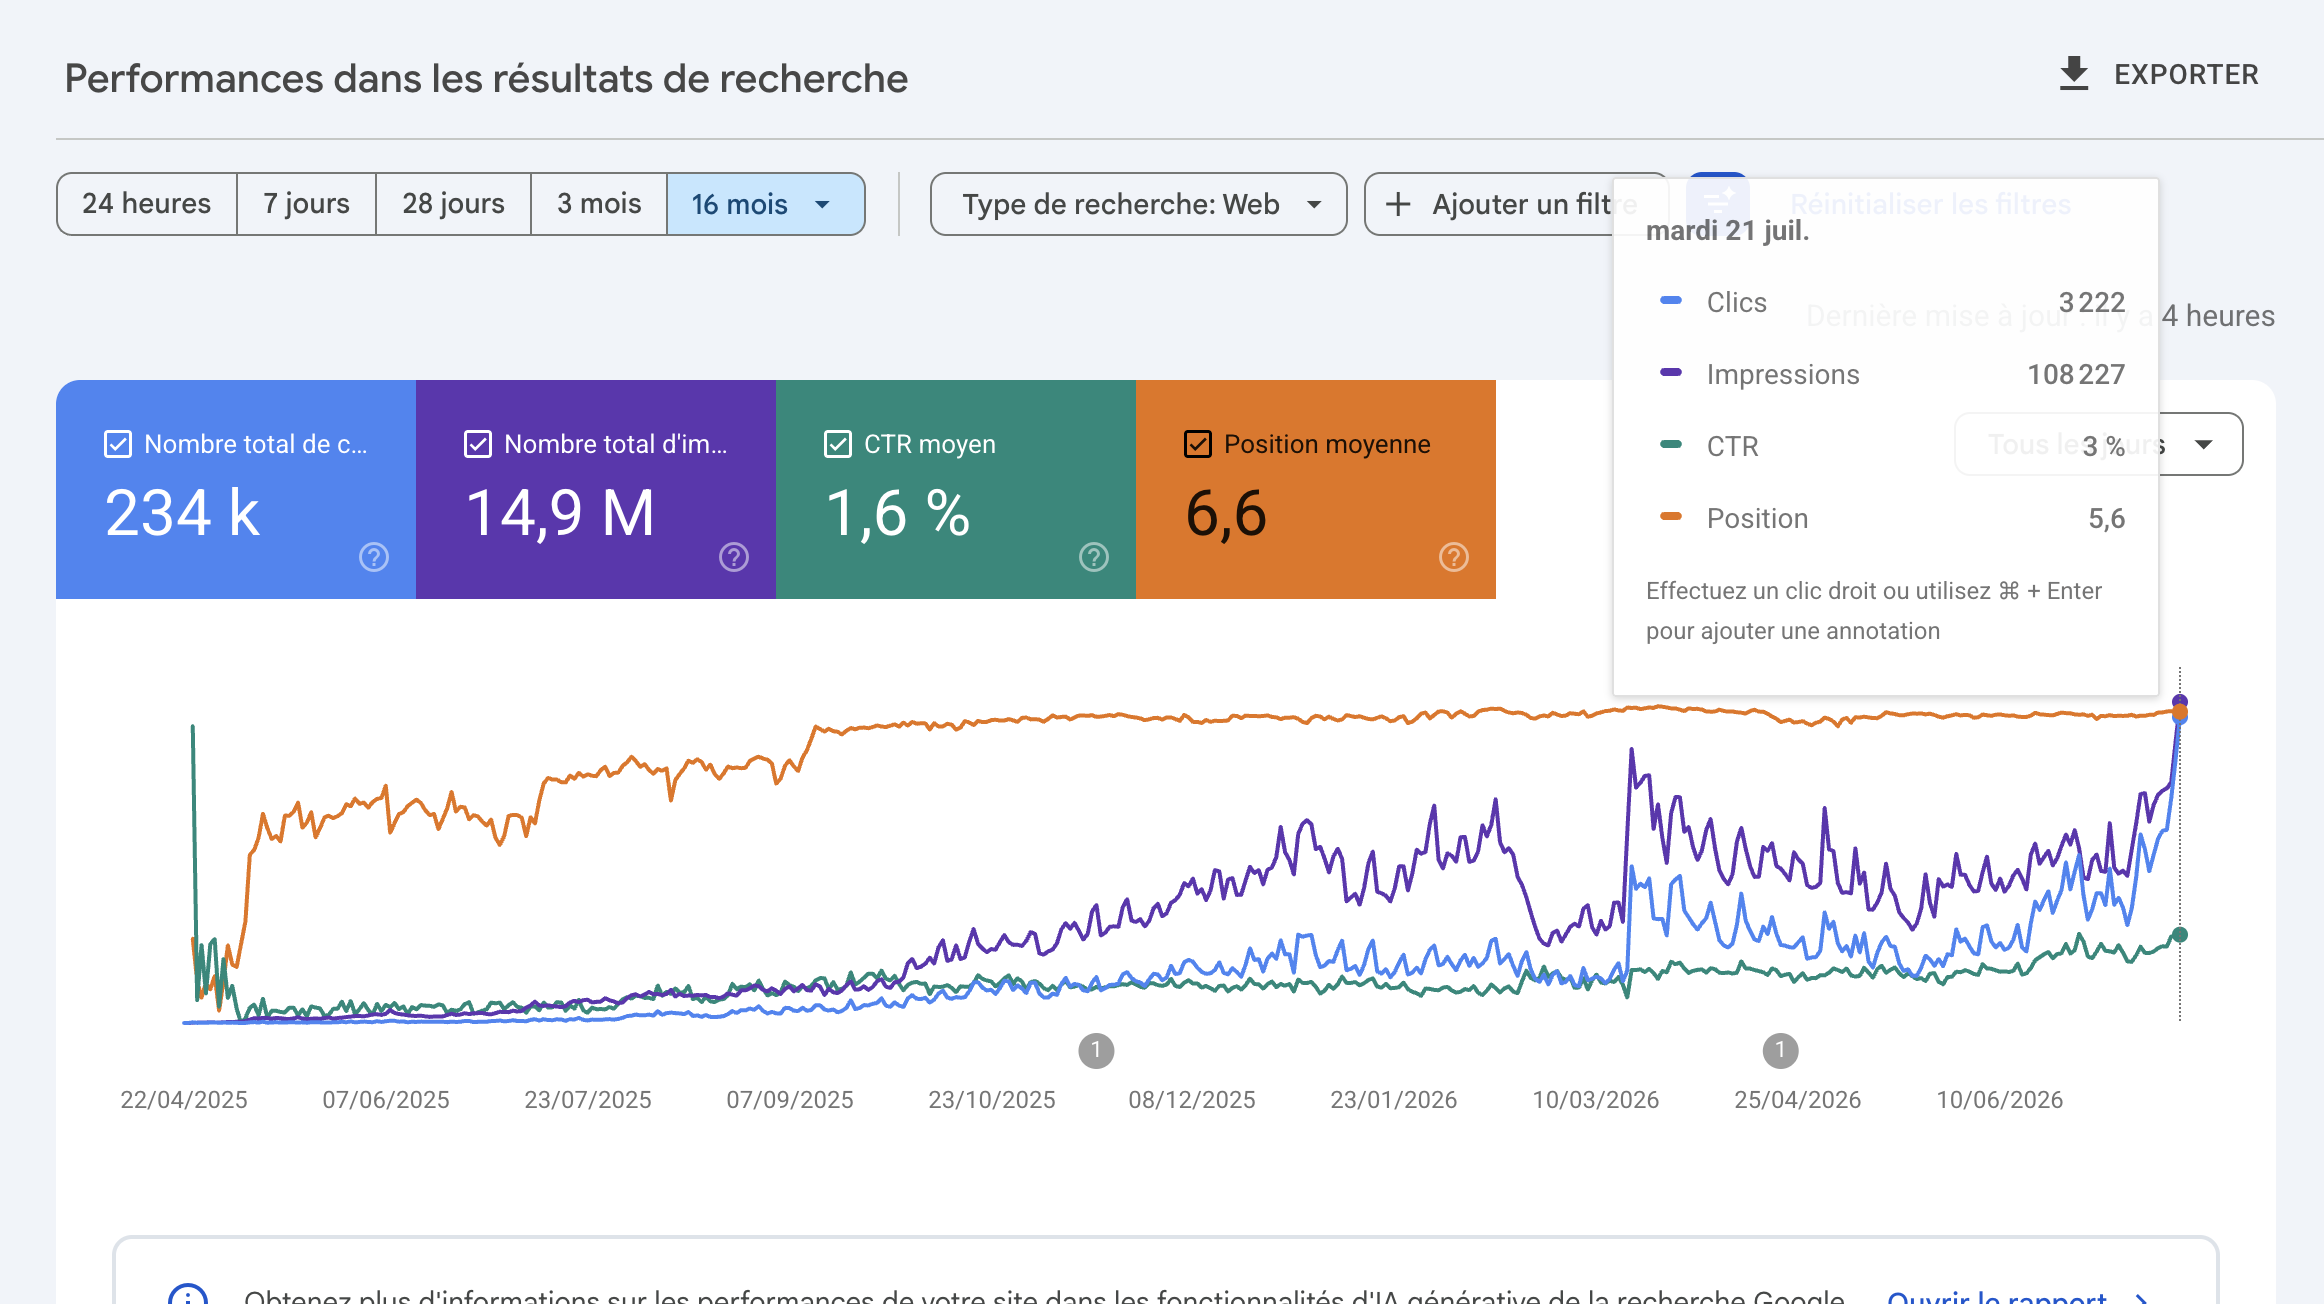This screenshot has width=2324, height=1304.
Task: Click the 23/07/2025 axis date label
Action: pos(588,1099)
